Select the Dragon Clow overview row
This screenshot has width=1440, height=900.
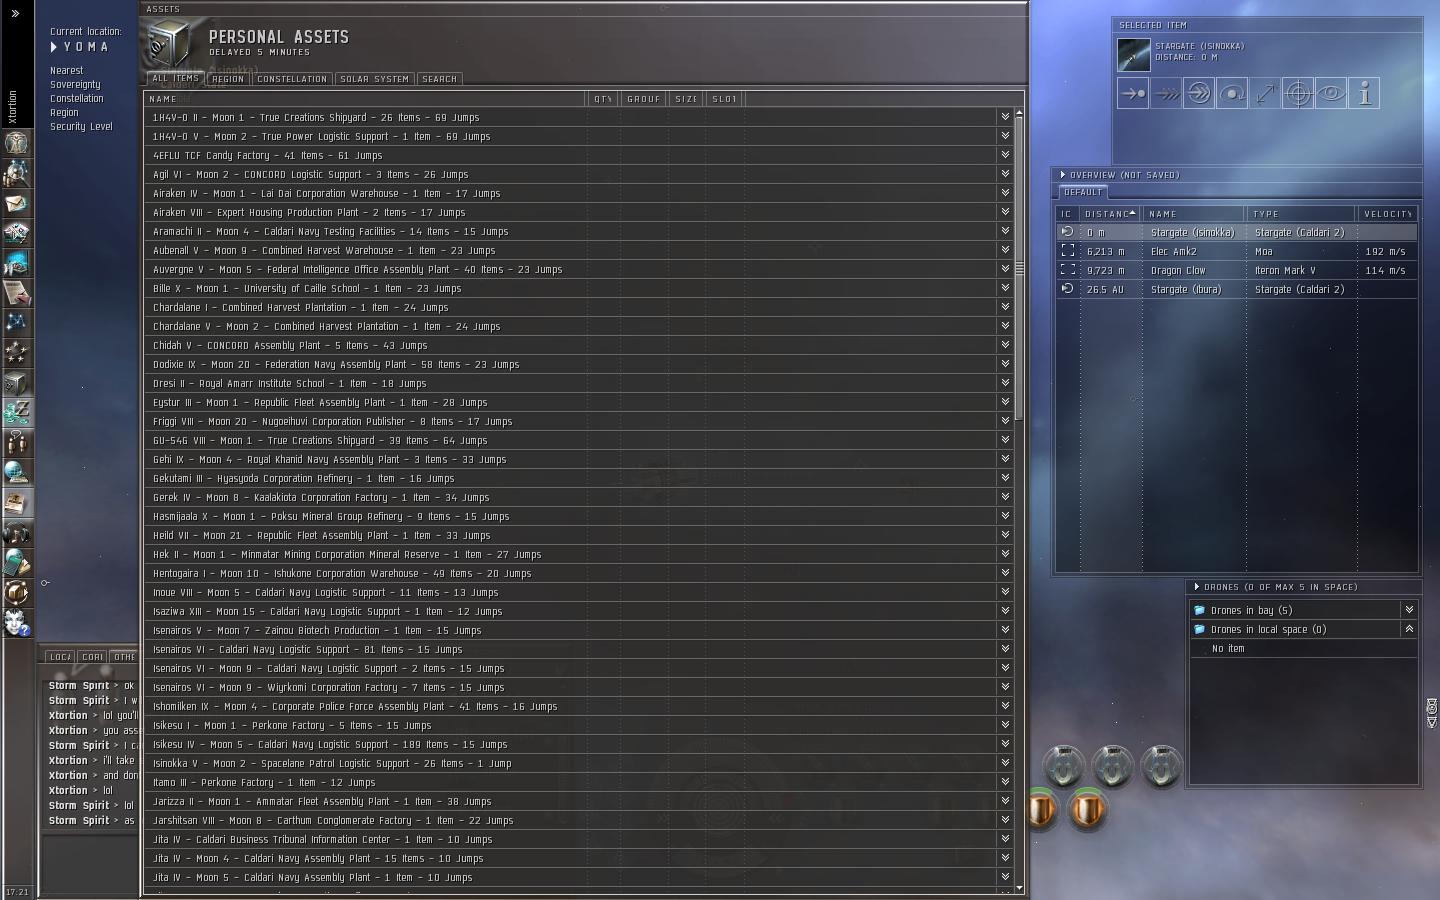1237,270
